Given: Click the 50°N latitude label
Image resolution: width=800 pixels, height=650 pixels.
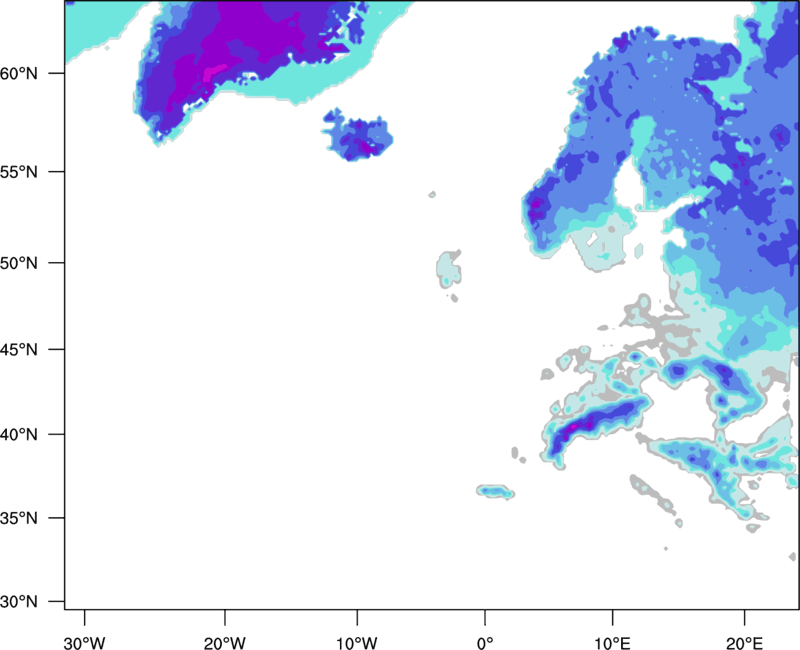Looking at the screenshot, I should coord(19,263).
